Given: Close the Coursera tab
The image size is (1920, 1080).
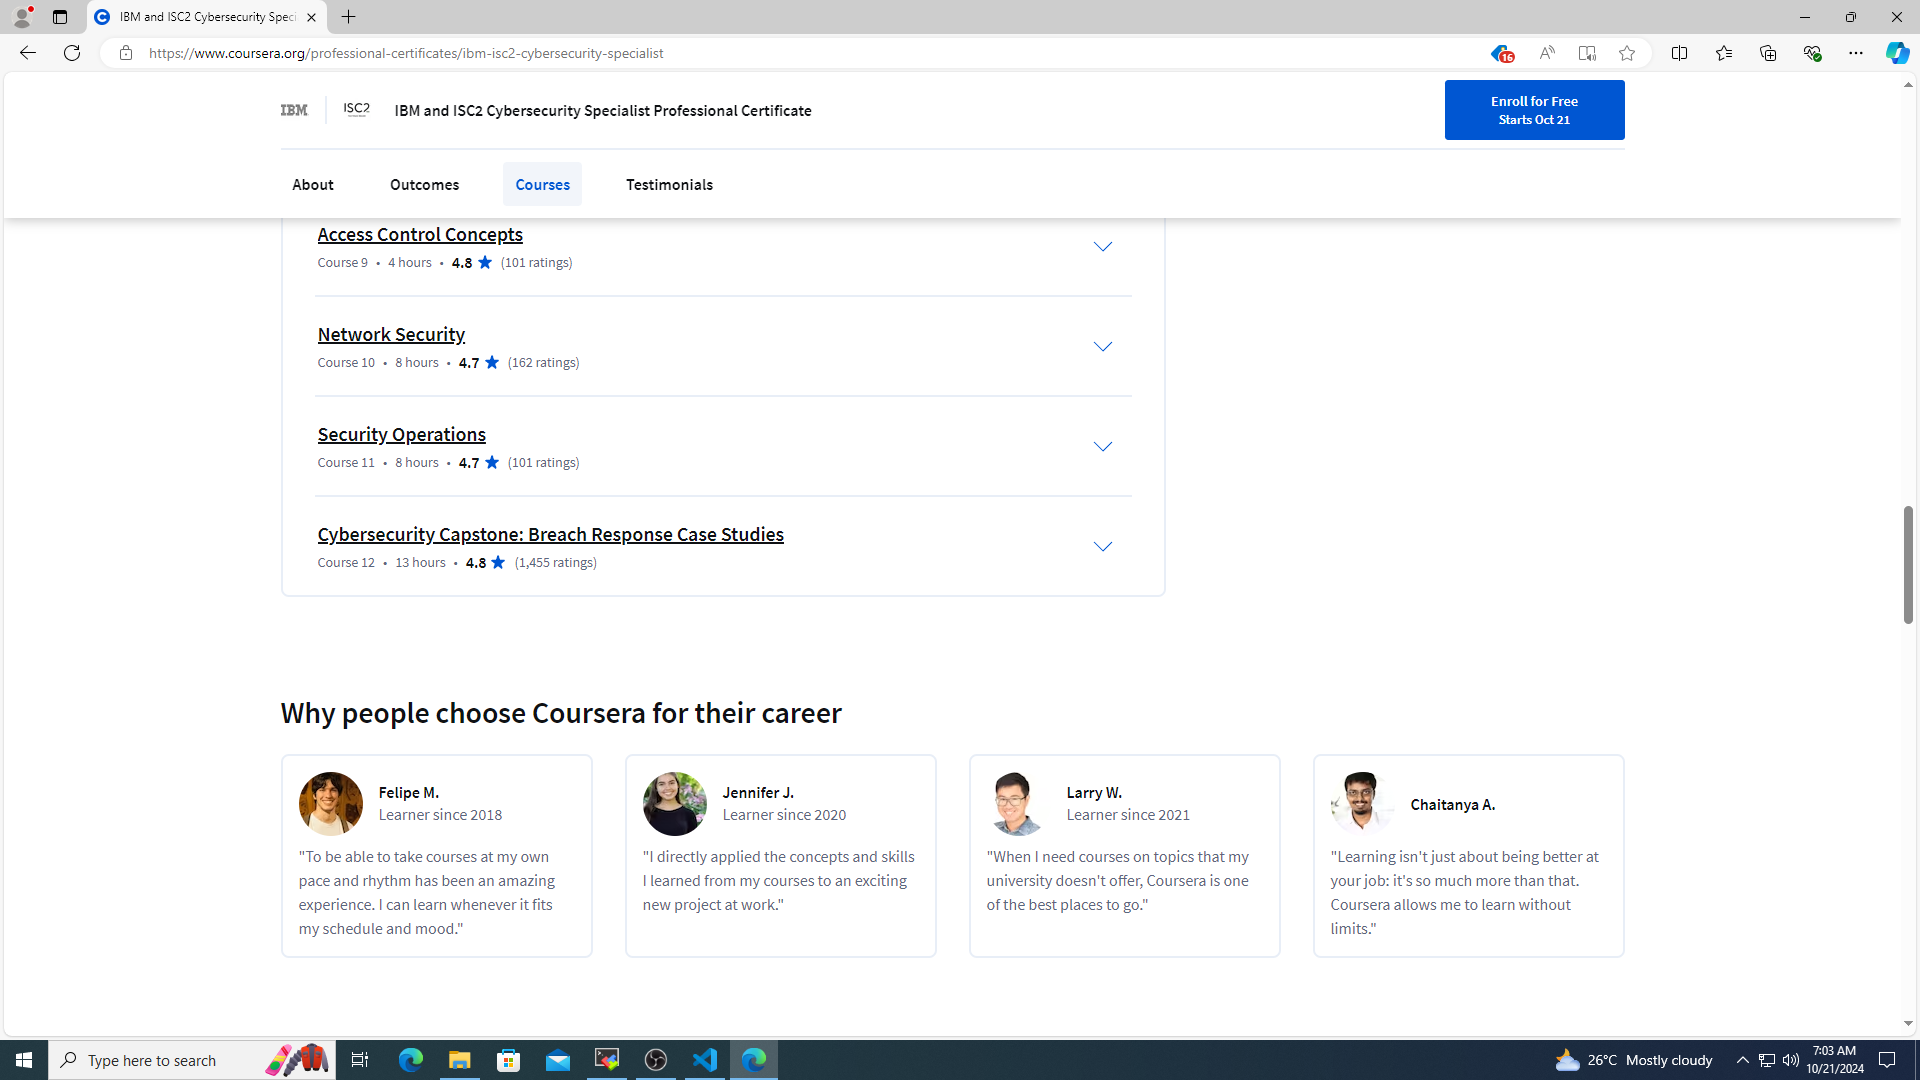Looking at the screenshot, I should [x=311, y=17].
